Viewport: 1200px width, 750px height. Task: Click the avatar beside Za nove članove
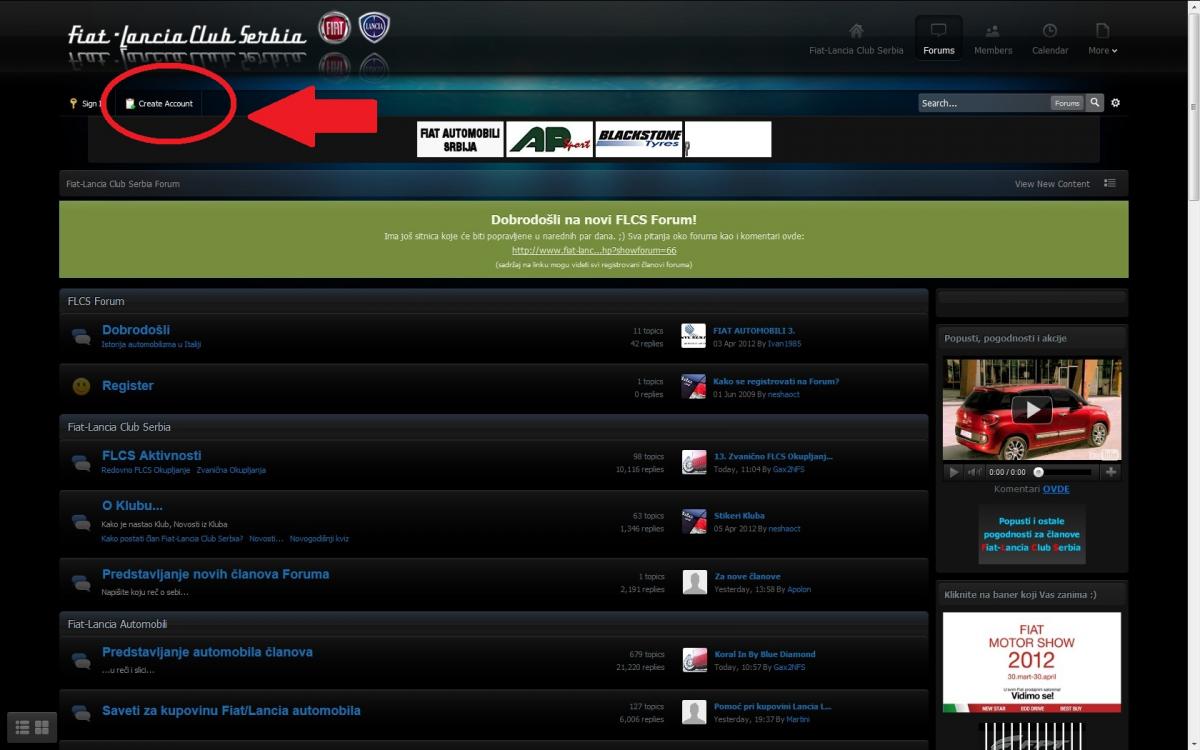tap(694, 582)
